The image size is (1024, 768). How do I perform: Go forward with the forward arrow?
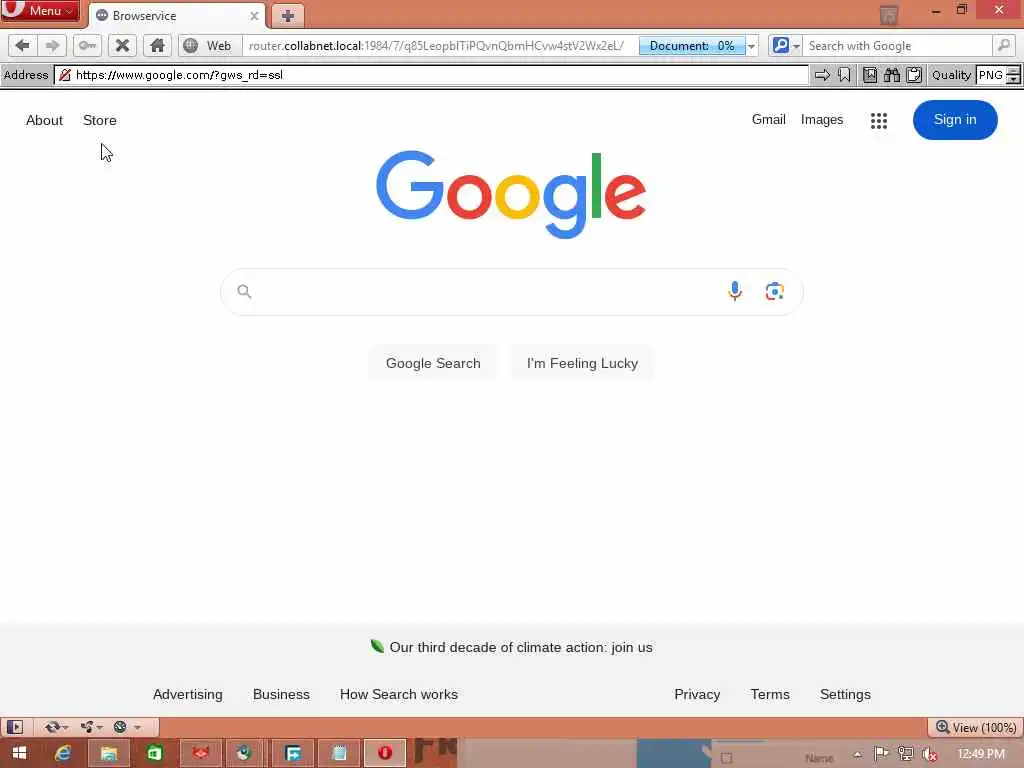click(x=52, y=46)
